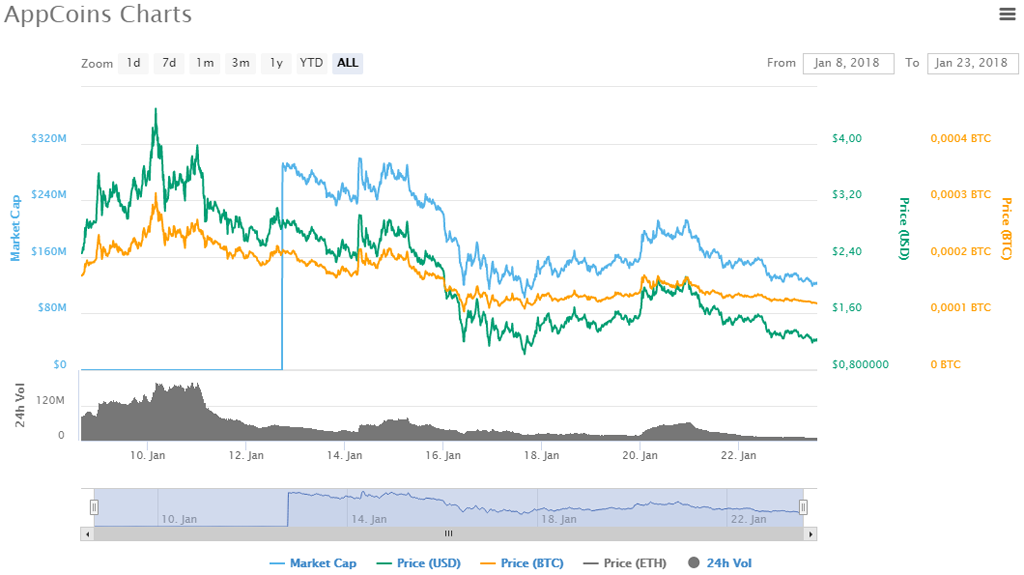Toggle Price (BTC) series in legend

click(x=522, y=563)
